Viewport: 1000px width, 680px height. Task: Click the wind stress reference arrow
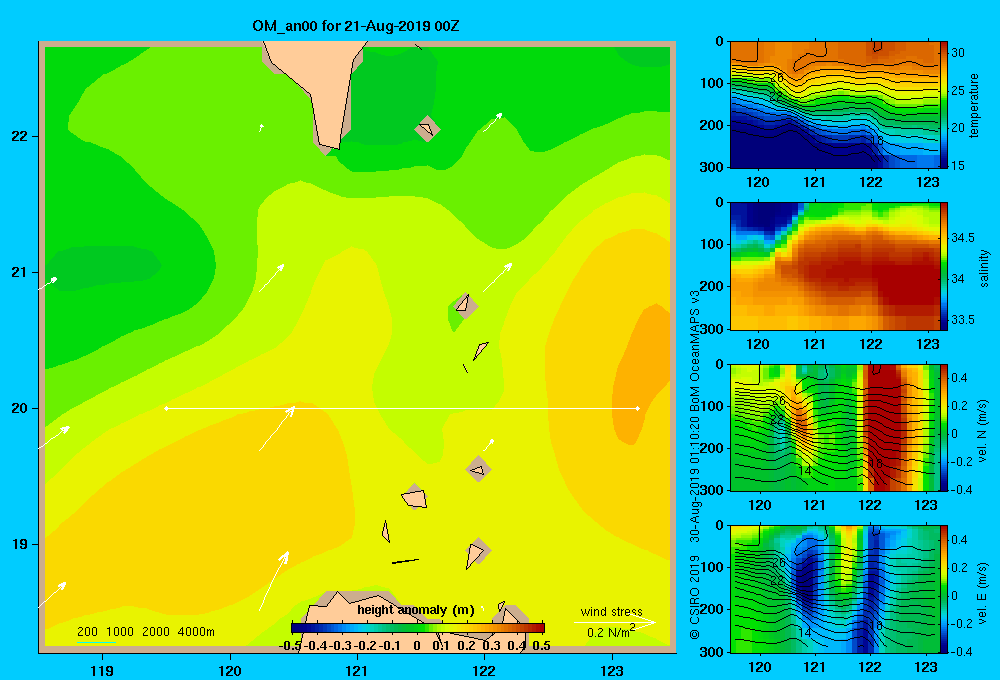615,622
